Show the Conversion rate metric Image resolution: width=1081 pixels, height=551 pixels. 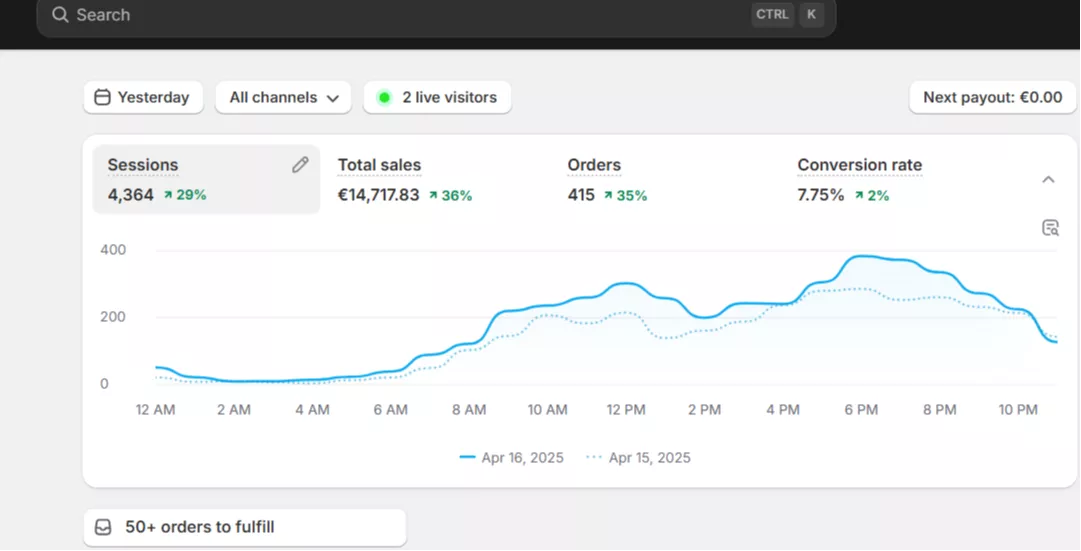[x=859, y=180]
